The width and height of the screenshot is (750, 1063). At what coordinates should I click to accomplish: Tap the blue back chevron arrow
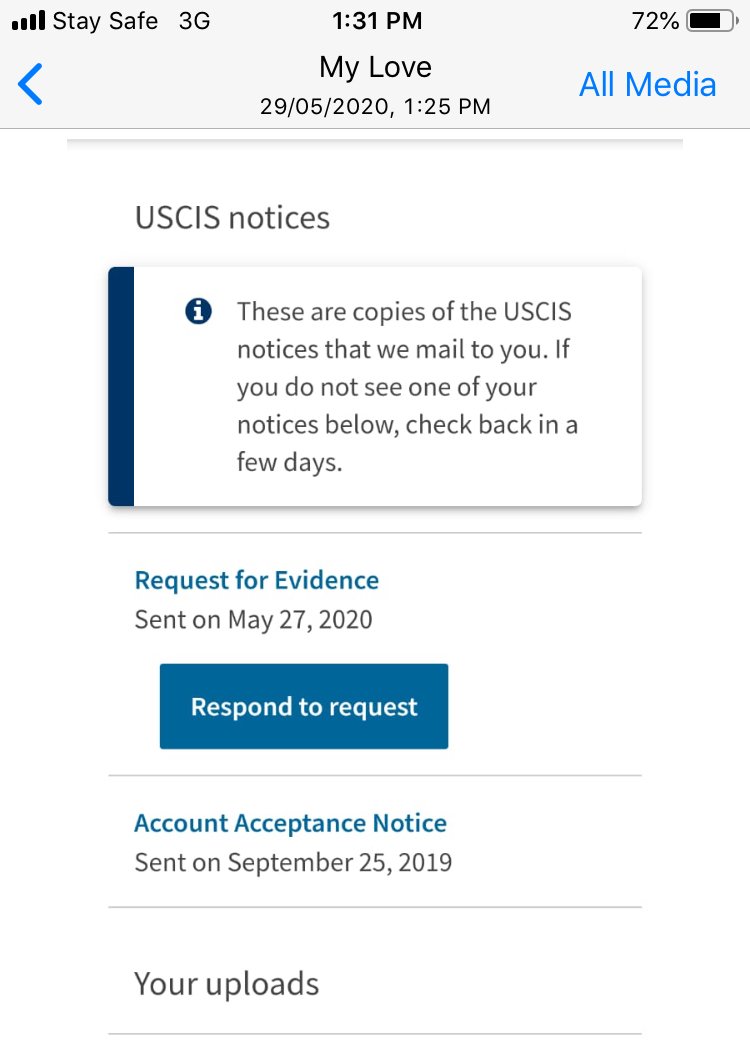(31, 84)
